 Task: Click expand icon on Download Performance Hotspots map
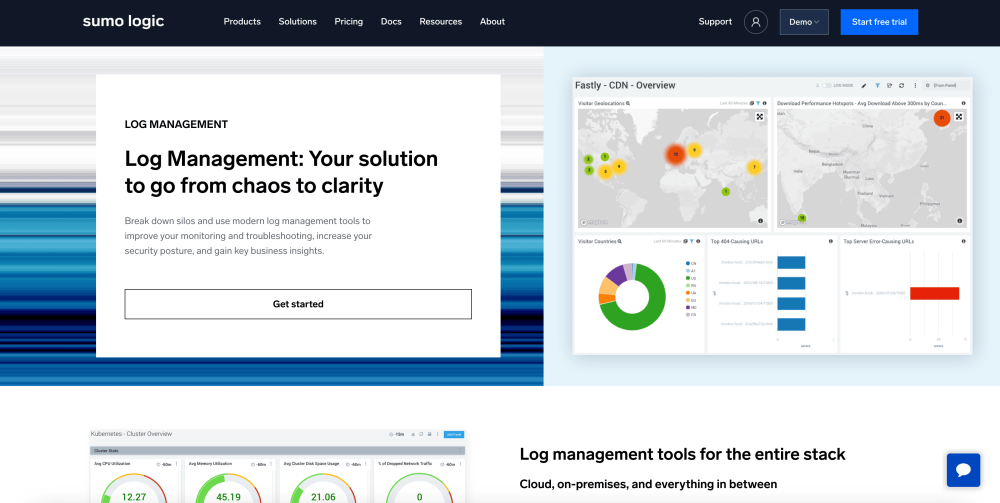tap(959, 117)
